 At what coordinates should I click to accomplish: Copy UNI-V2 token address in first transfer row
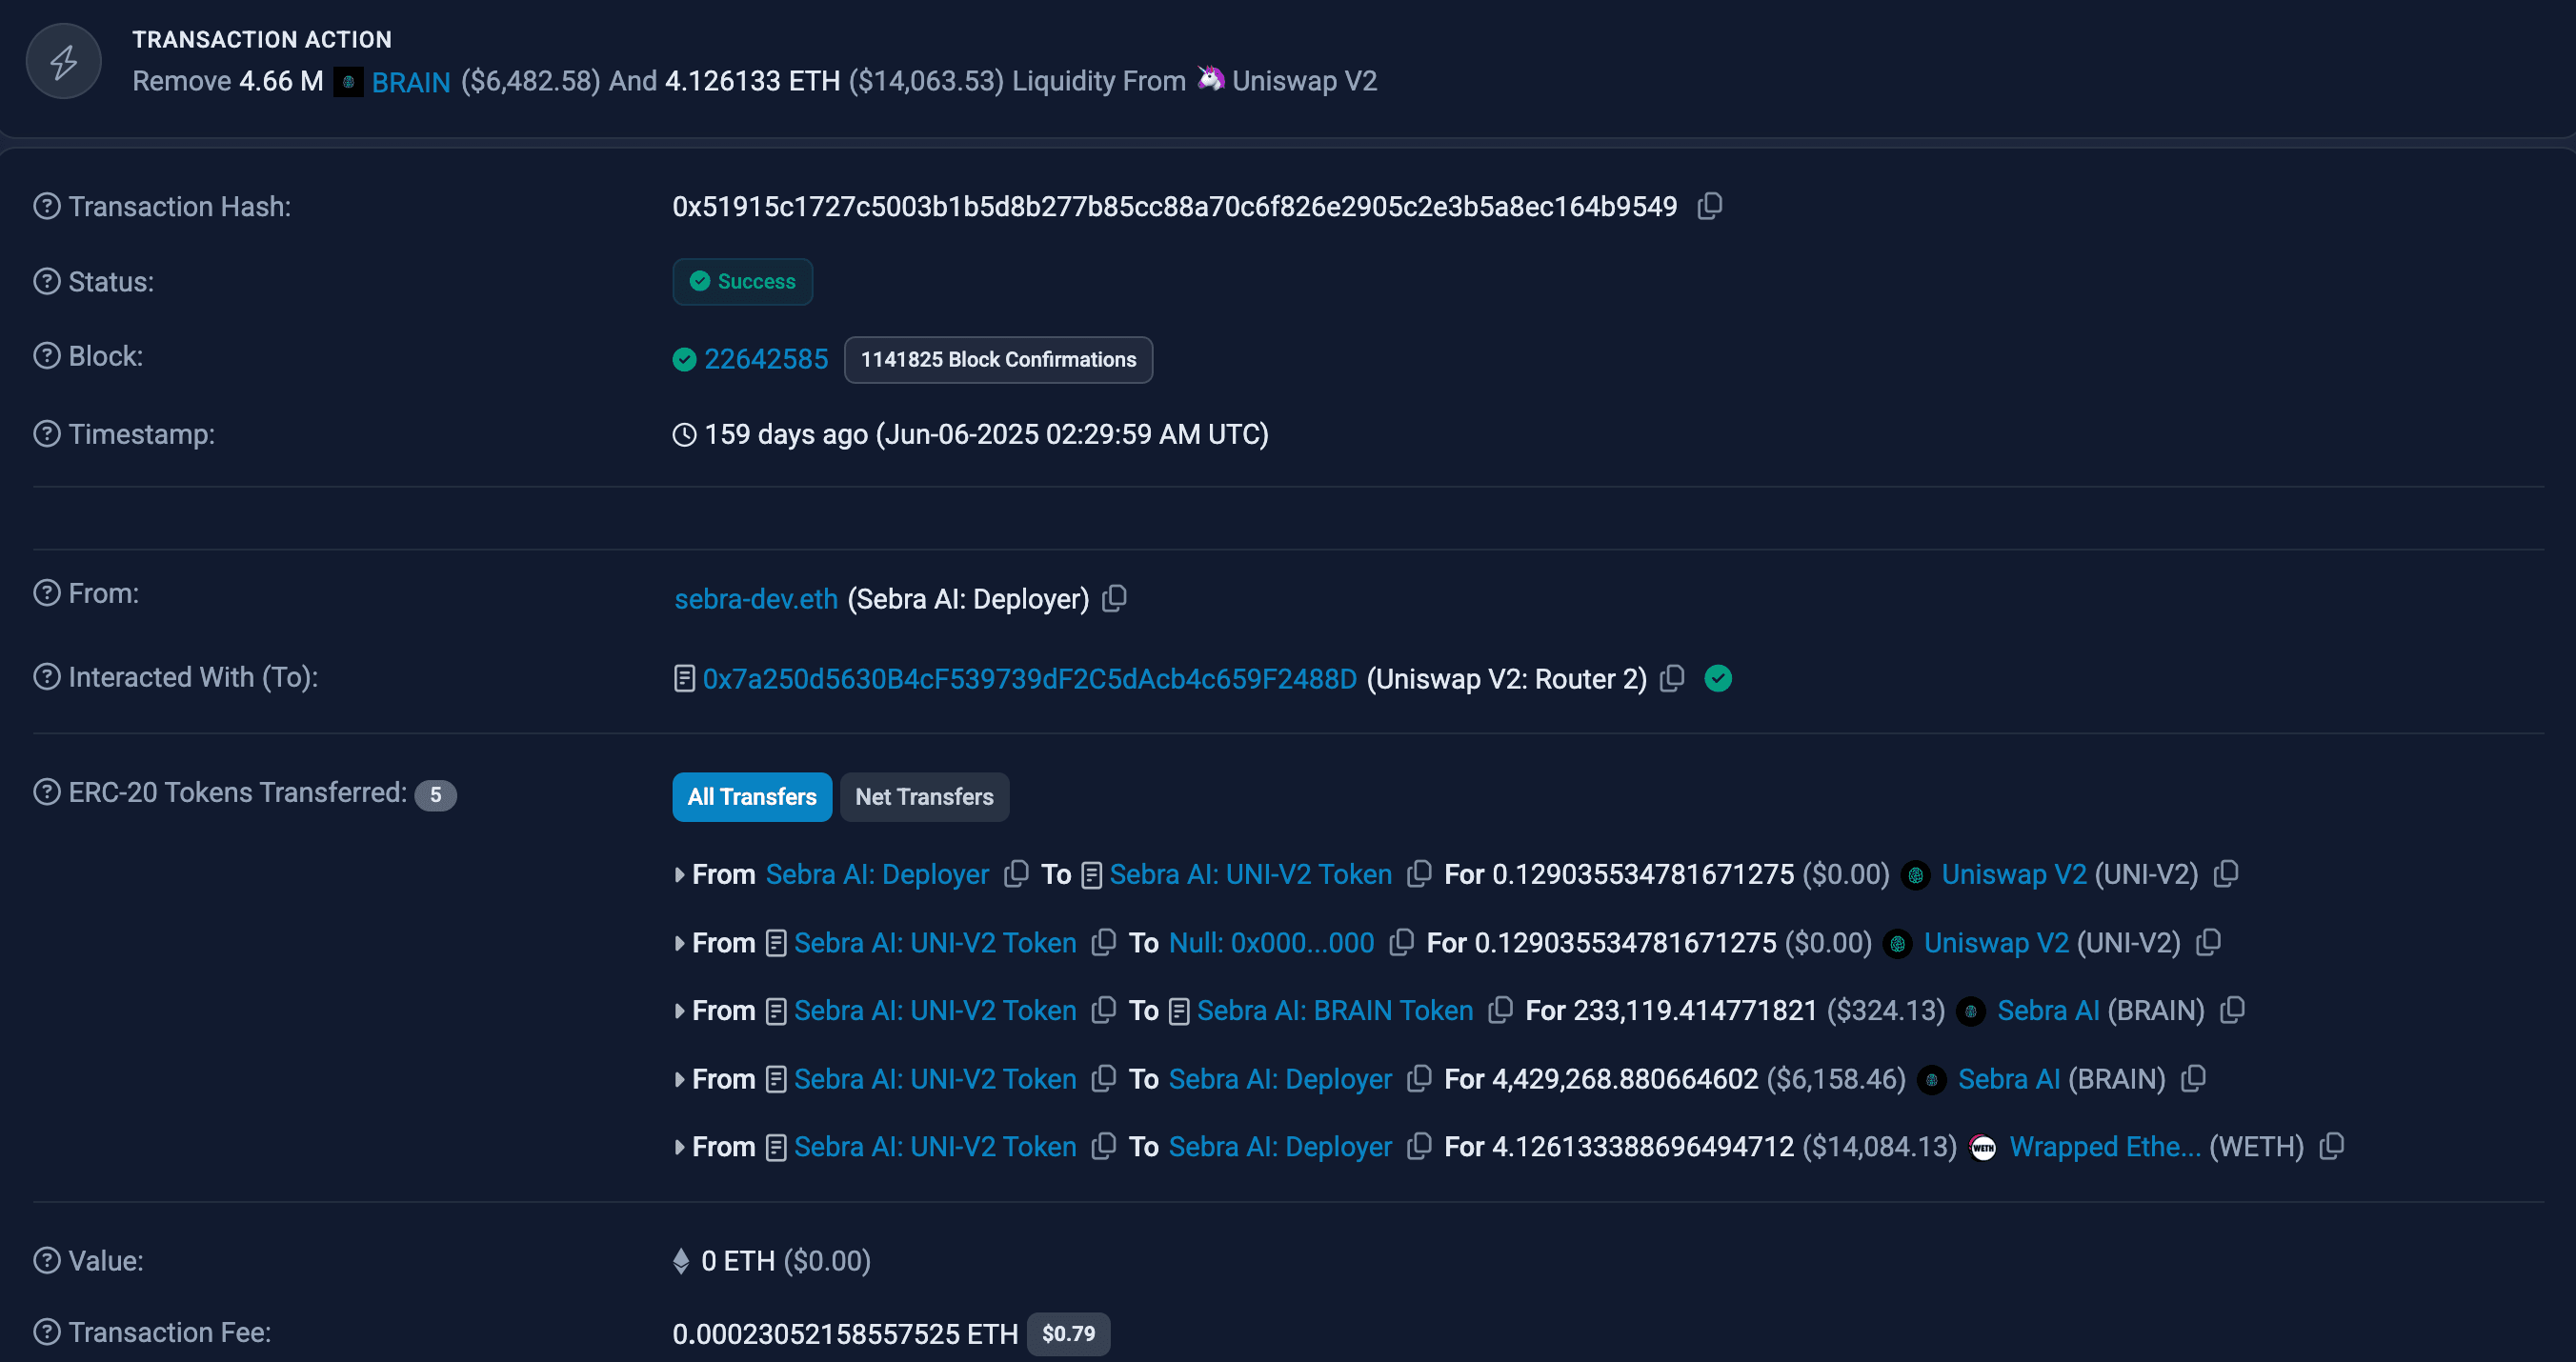coord(2226,873)
